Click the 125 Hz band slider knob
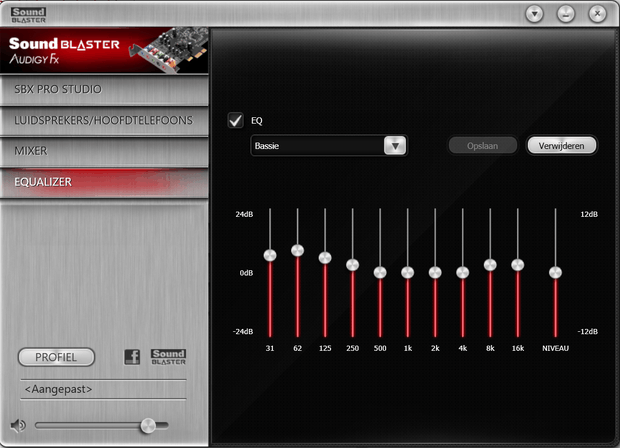This screenshot has height=448, width=620. click(x=325, y=258)
